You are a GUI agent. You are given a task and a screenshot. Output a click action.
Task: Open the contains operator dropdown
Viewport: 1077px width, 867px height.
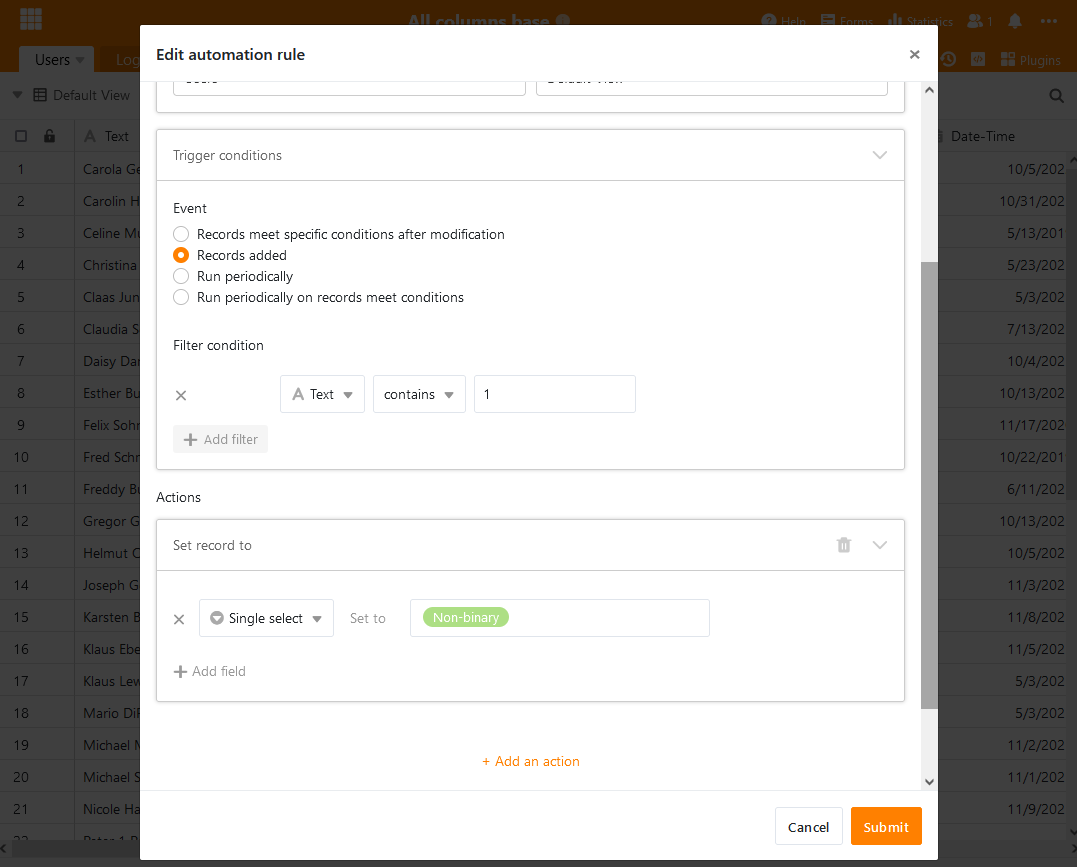click(419, 394)
